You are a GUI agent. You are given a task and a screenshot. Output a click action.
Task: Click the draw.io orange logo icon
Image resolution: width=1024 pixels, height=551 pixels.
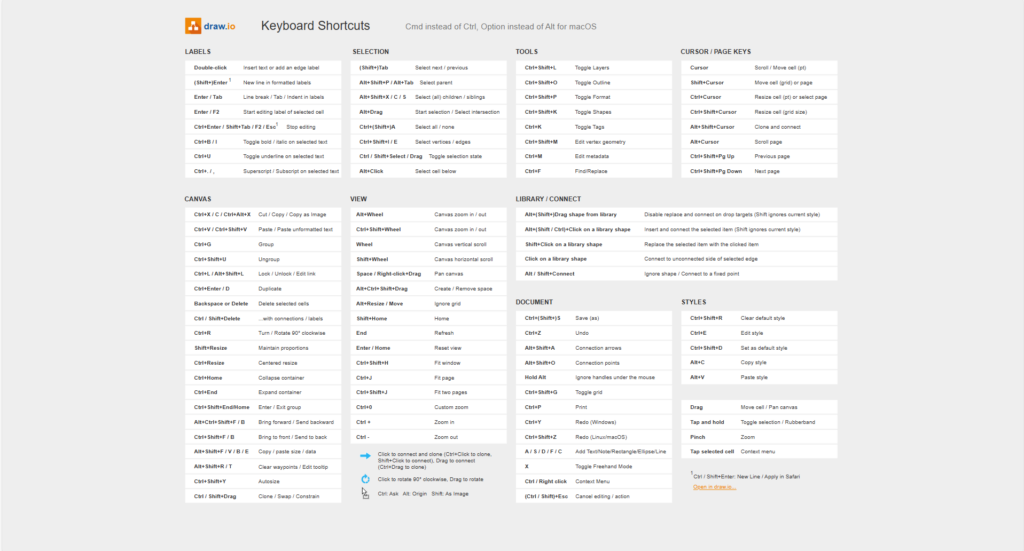(x=193, y=26)
